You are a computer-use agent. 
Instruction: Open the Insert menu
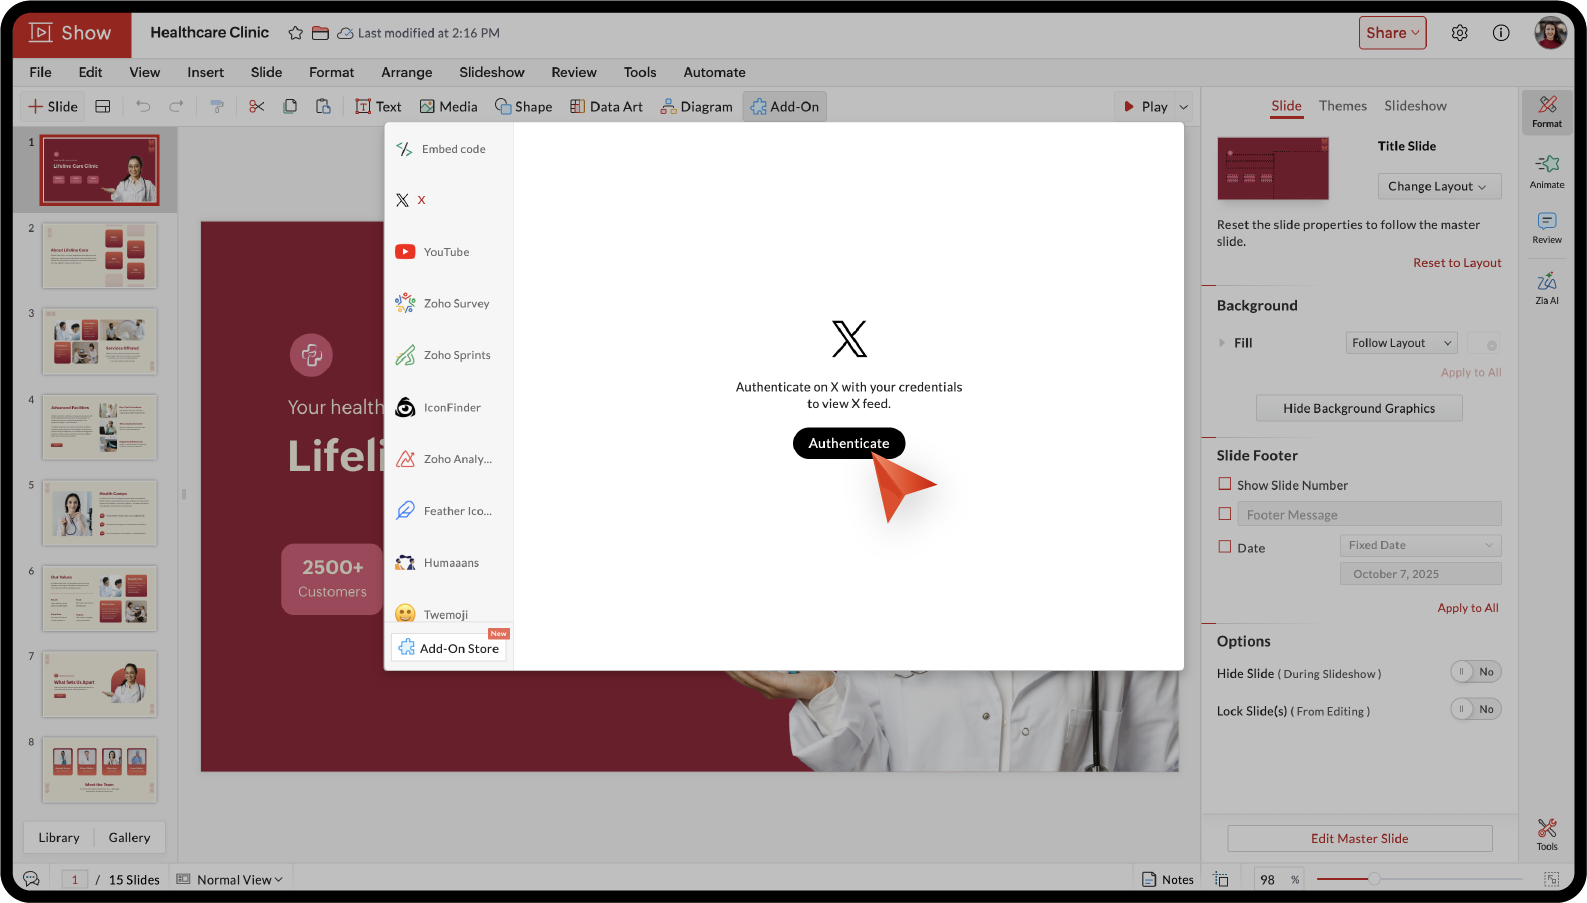point(205,72)
